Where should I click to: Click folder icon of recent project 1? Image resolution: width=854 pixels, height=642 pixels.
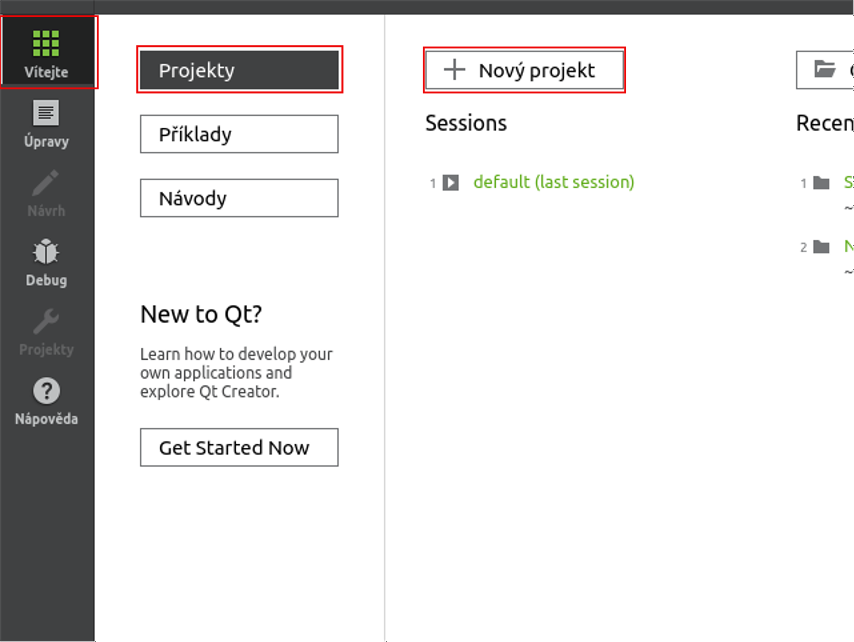(x=822, y=183)
